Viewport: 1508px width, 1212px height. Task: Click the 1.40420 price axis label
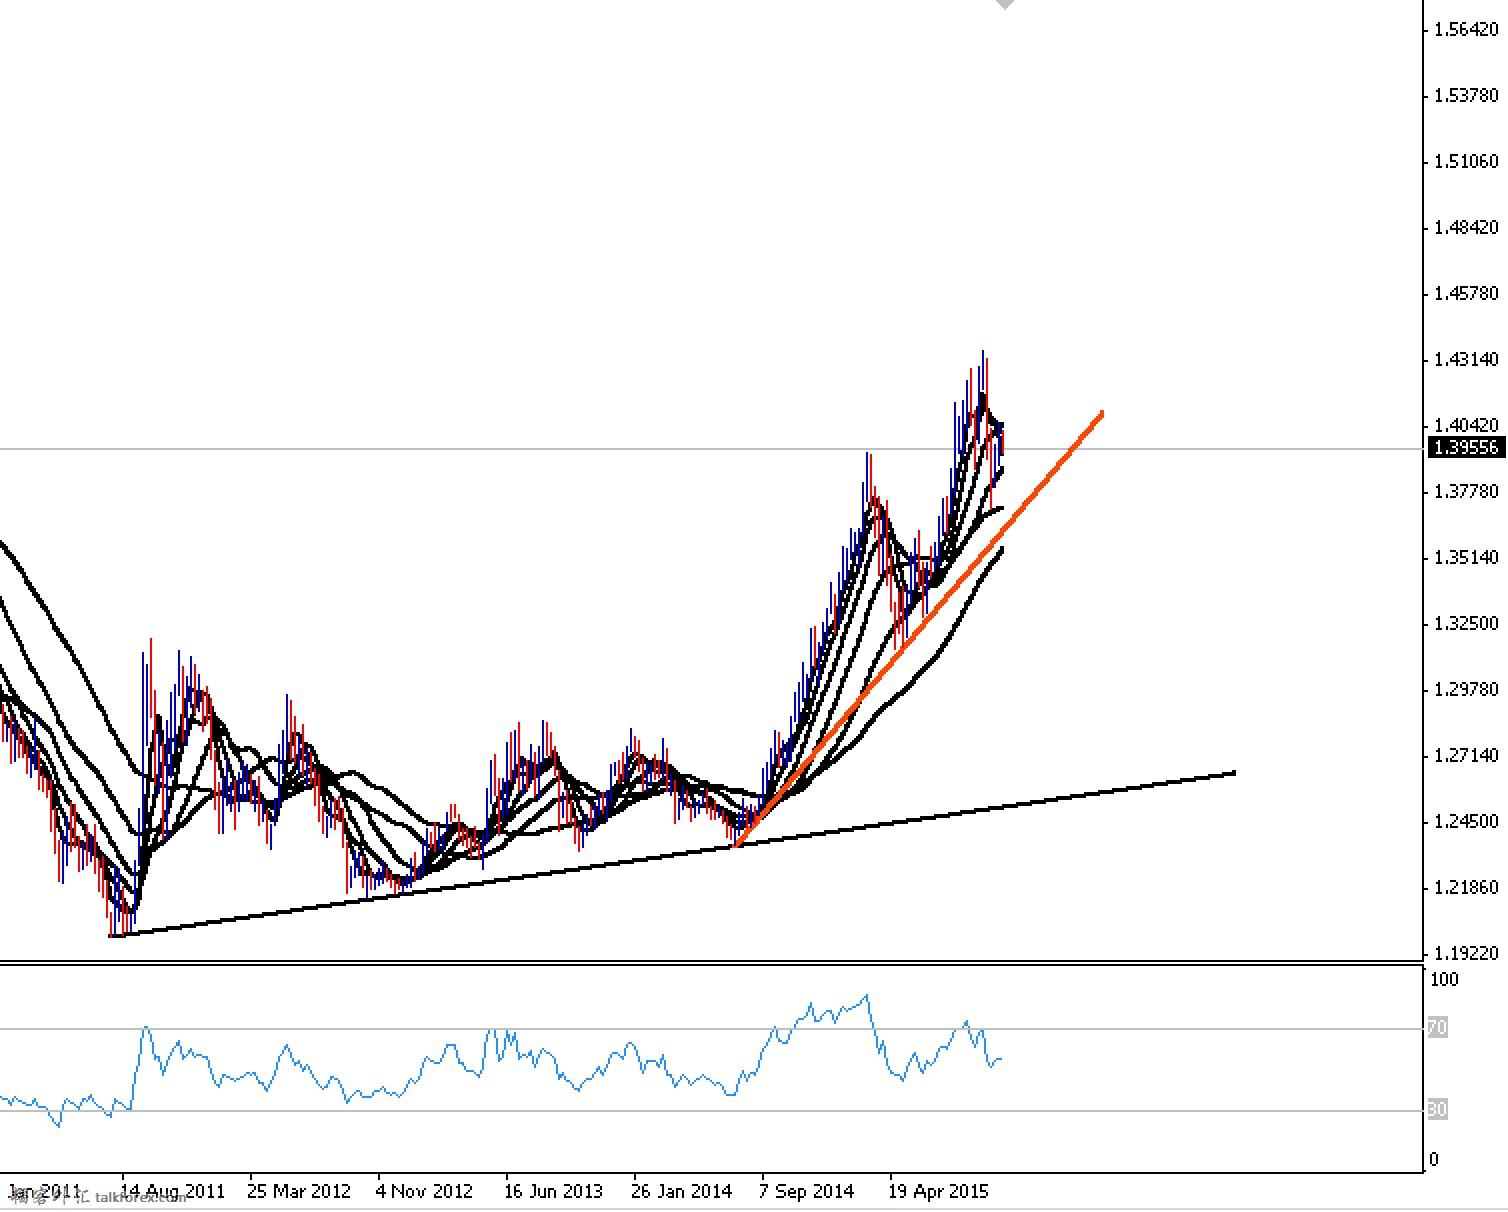pos(1466,425)
